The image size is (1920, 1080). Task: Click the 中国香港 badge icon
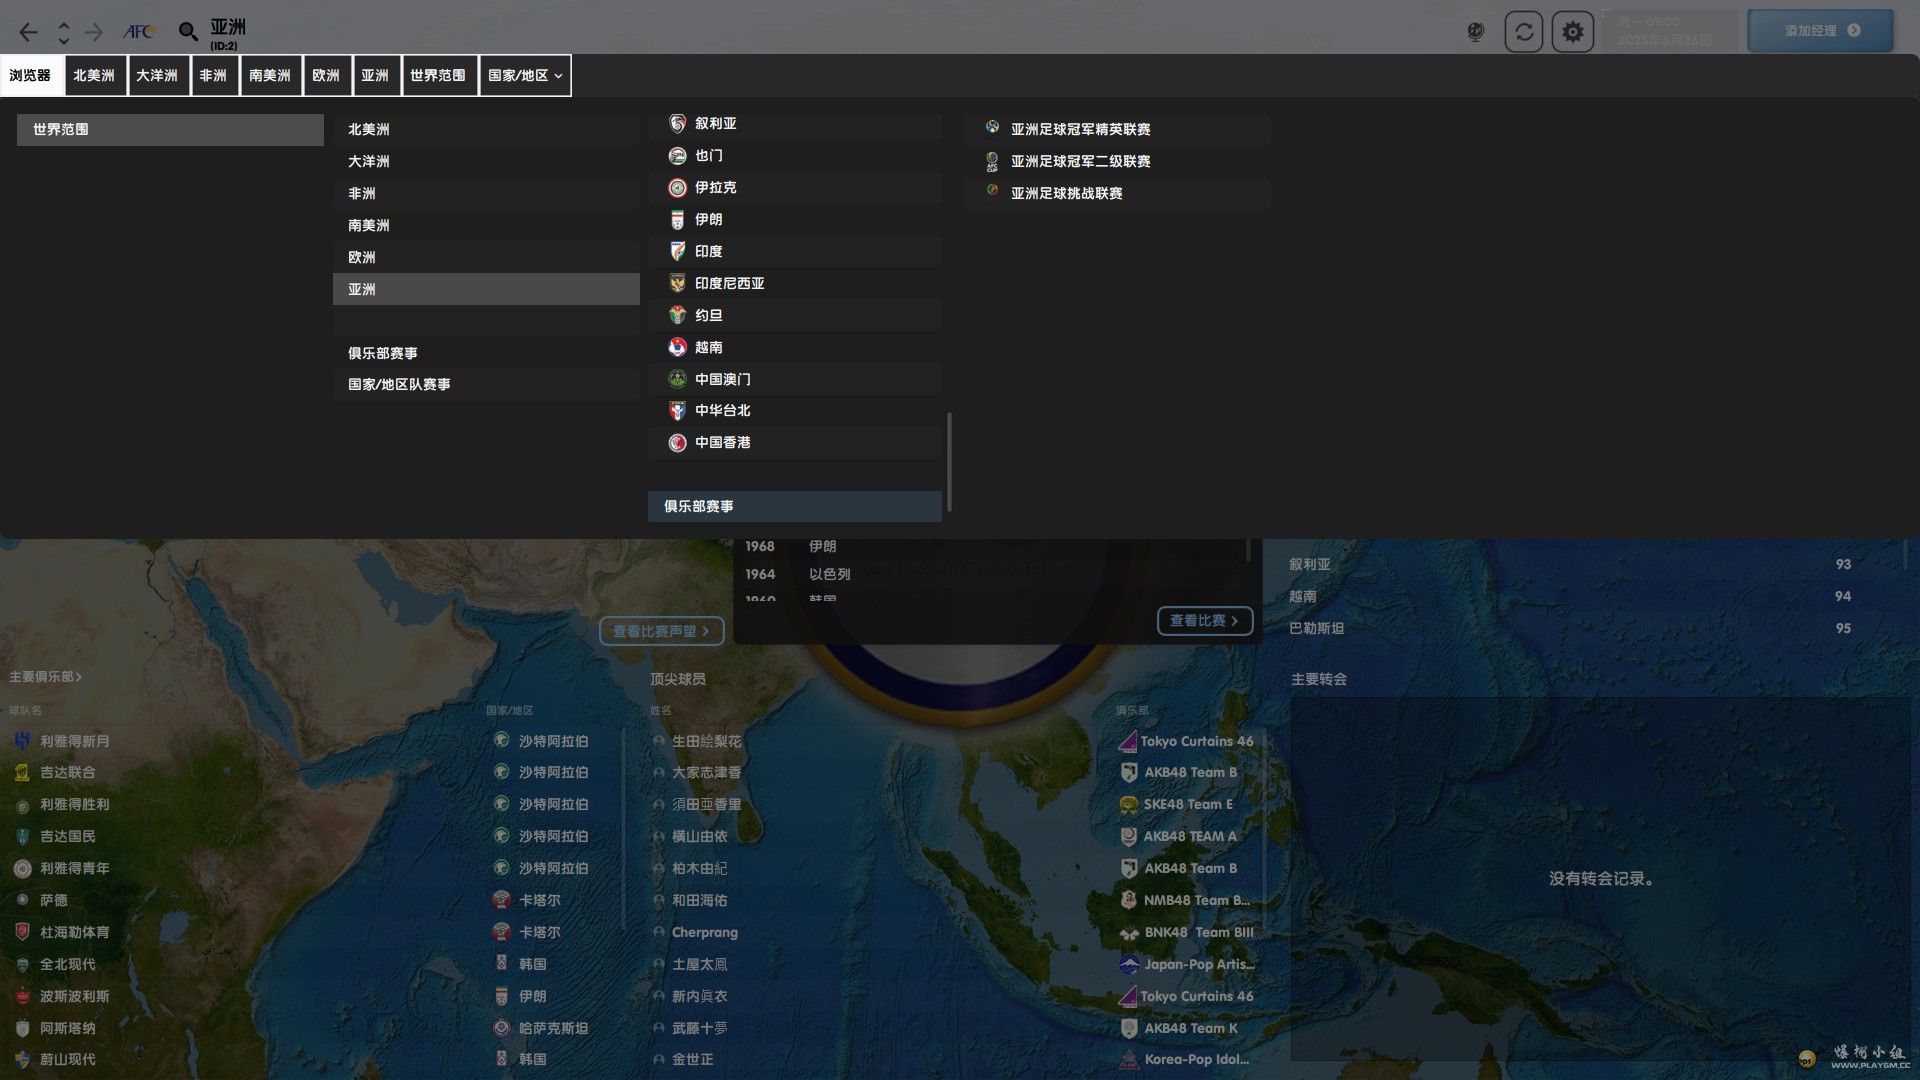(x=677, y=442)
